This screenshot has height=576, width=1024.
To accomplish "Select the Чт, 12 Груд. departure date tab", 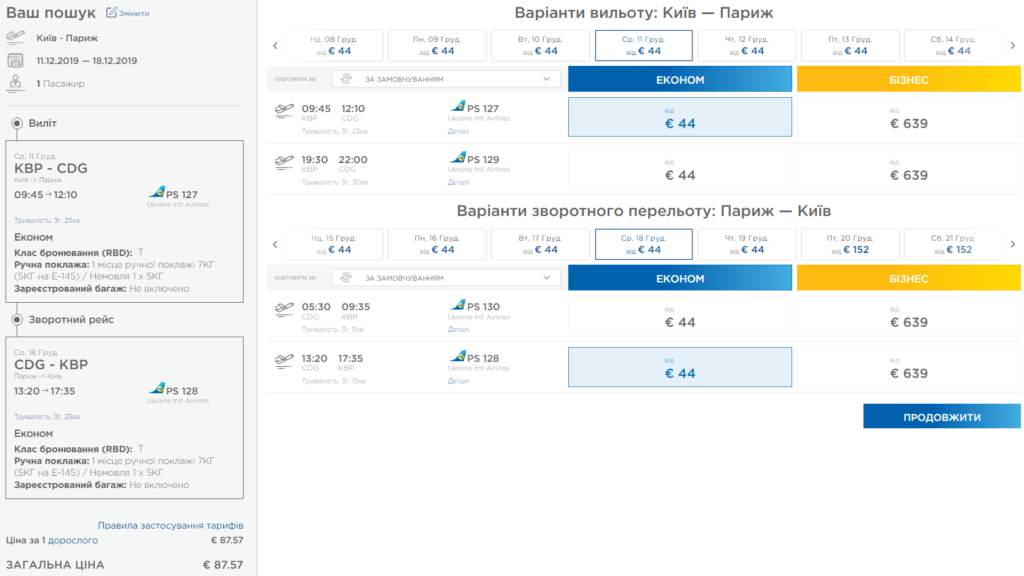I will coord(746,46).
